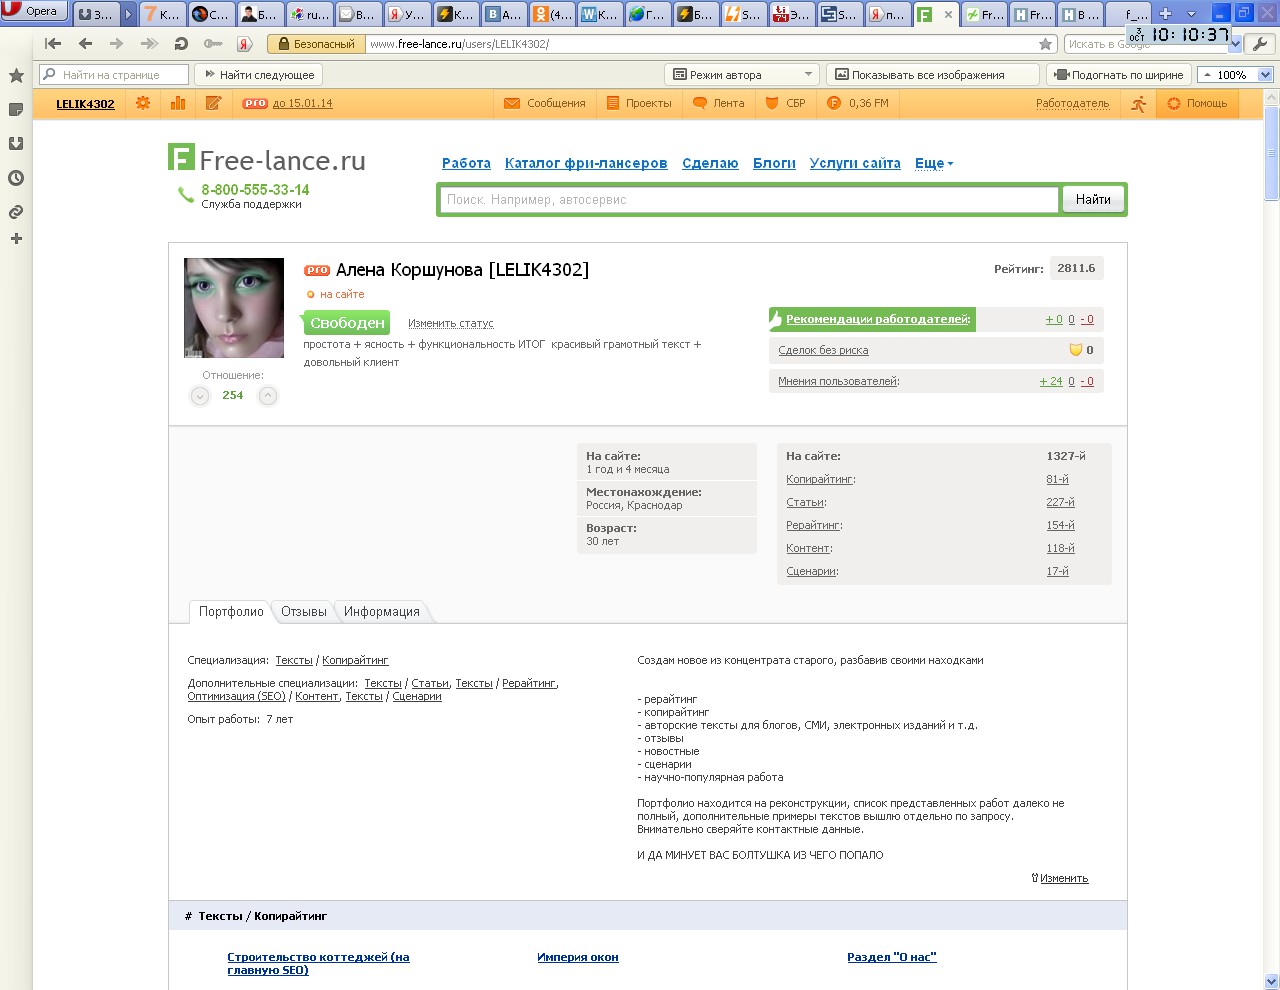The image size is (1280, 990).
Task: Click the vertical page scrollbar thumb
Action: pos(1271,153)
